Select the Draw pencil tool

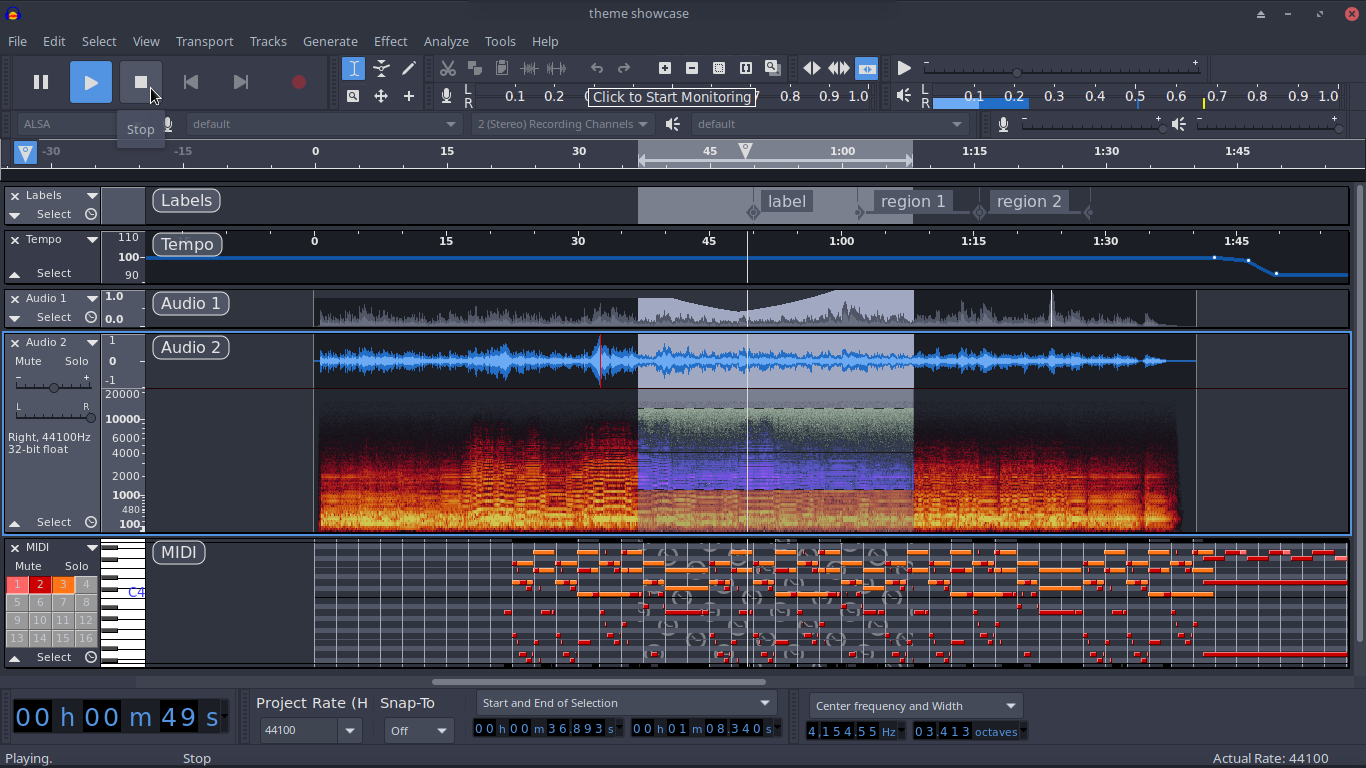[408, 68]
